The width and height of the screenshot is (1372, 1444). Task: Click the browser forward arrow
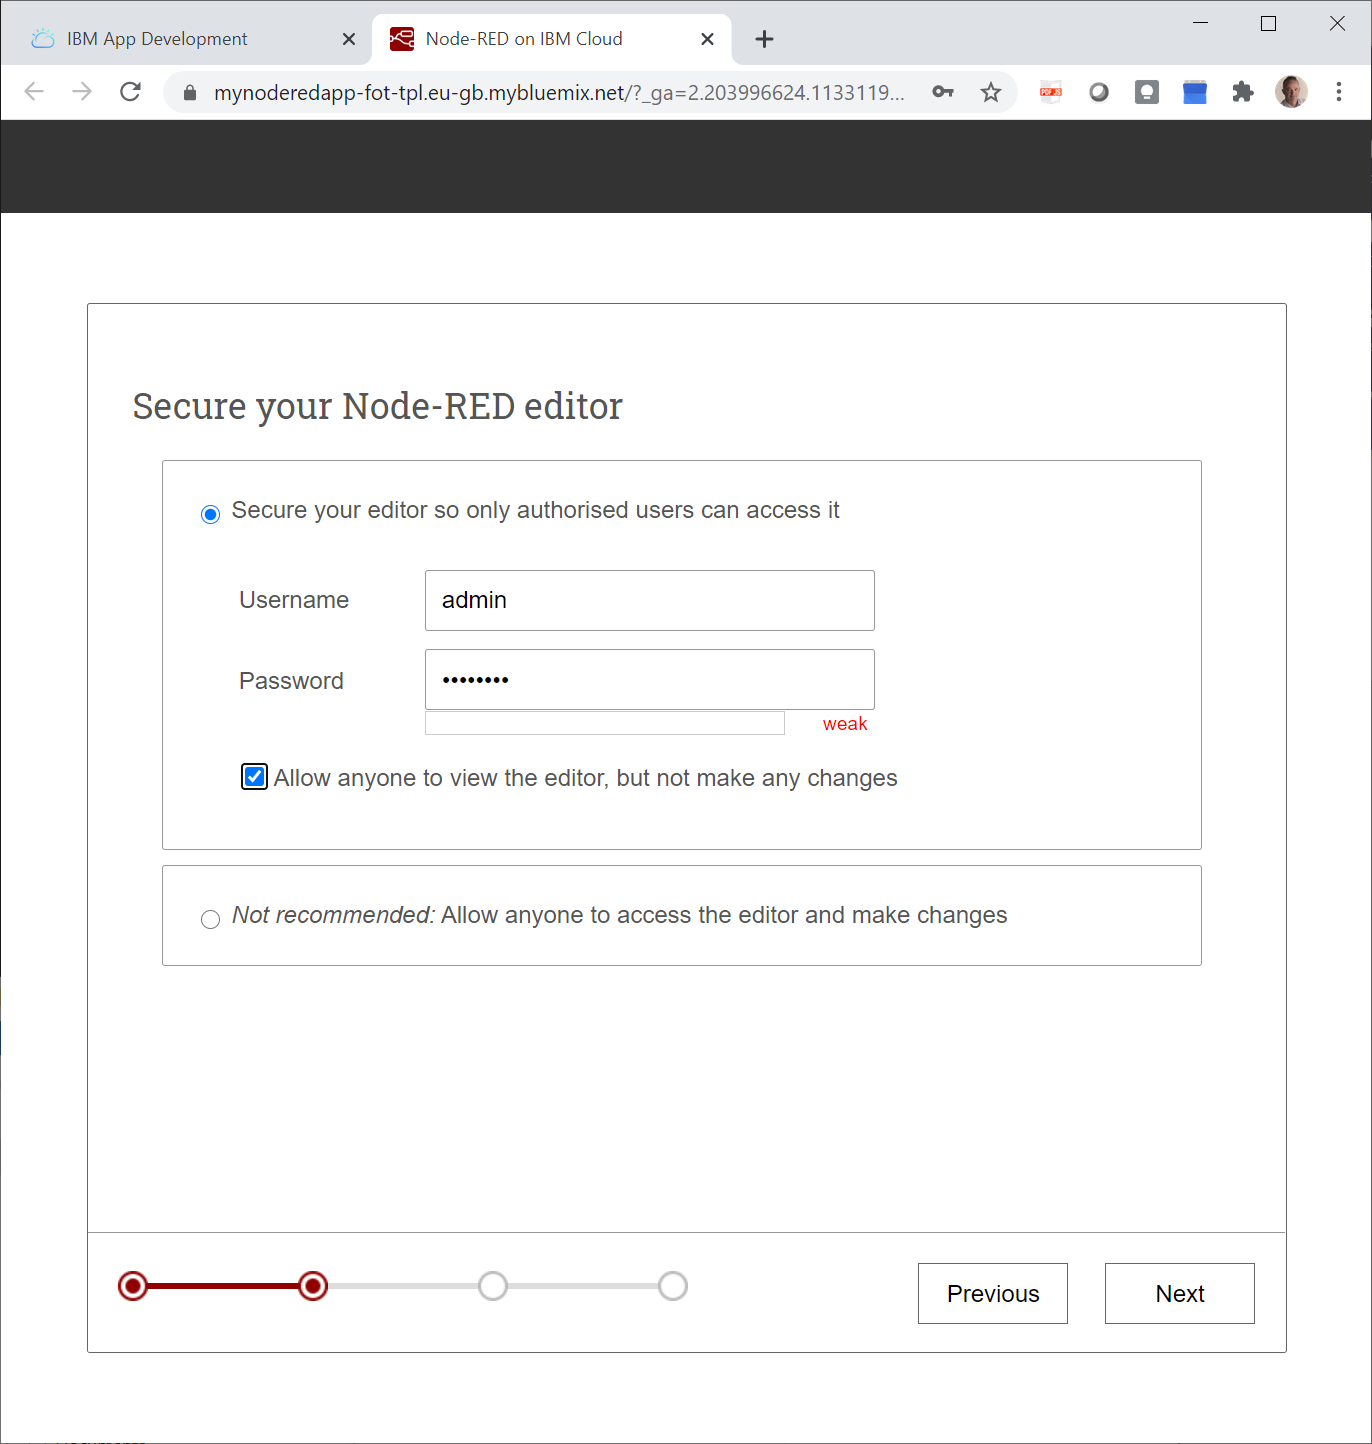(x=82, y=92)
